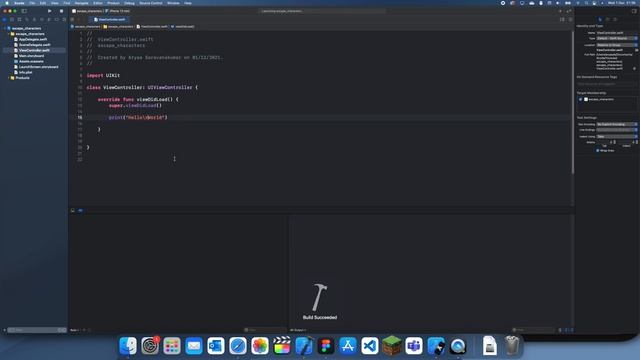Open the Edit menu

(43, 3)
